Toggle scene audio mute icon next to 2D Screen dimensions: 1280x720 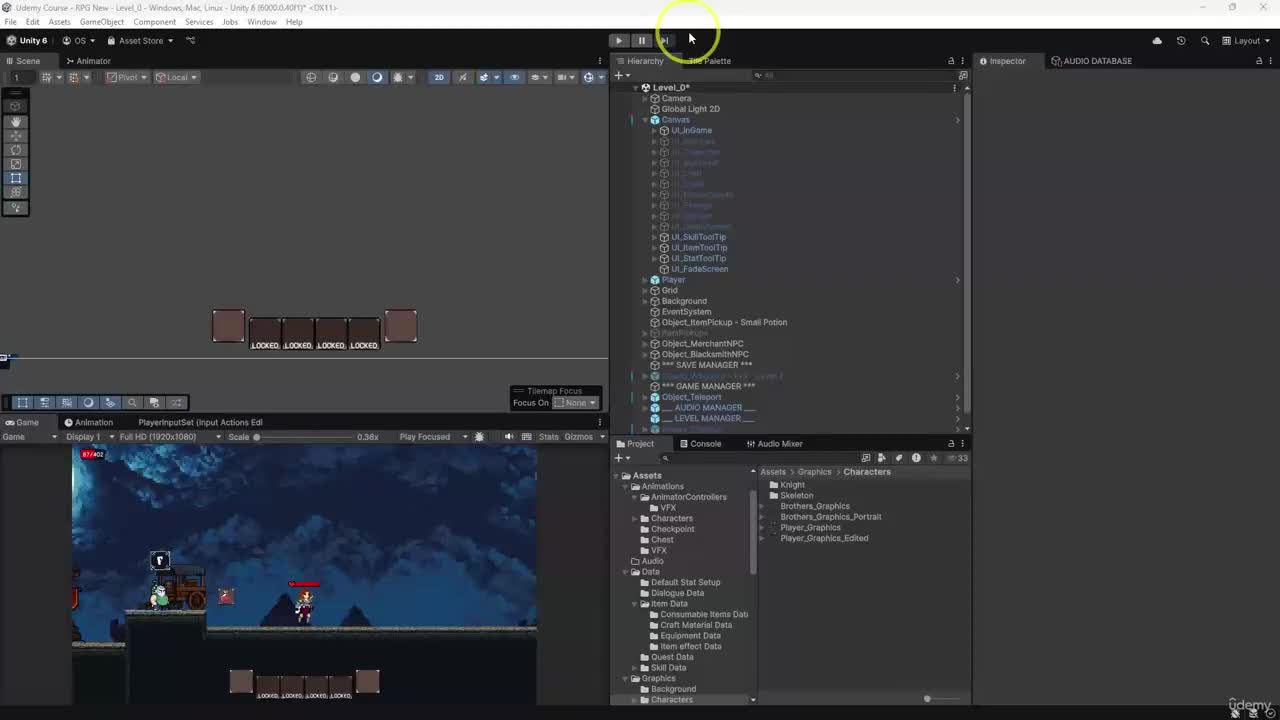pyautogui.click(x=462, y=77)
